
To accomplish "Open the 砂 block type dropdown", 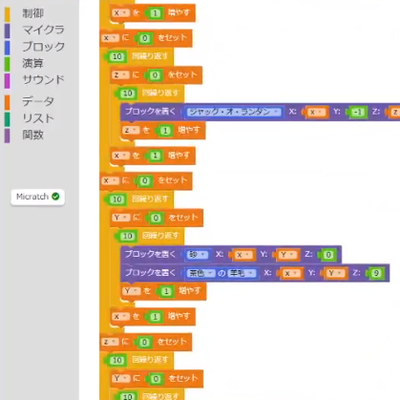I will (x=197, y=255).
